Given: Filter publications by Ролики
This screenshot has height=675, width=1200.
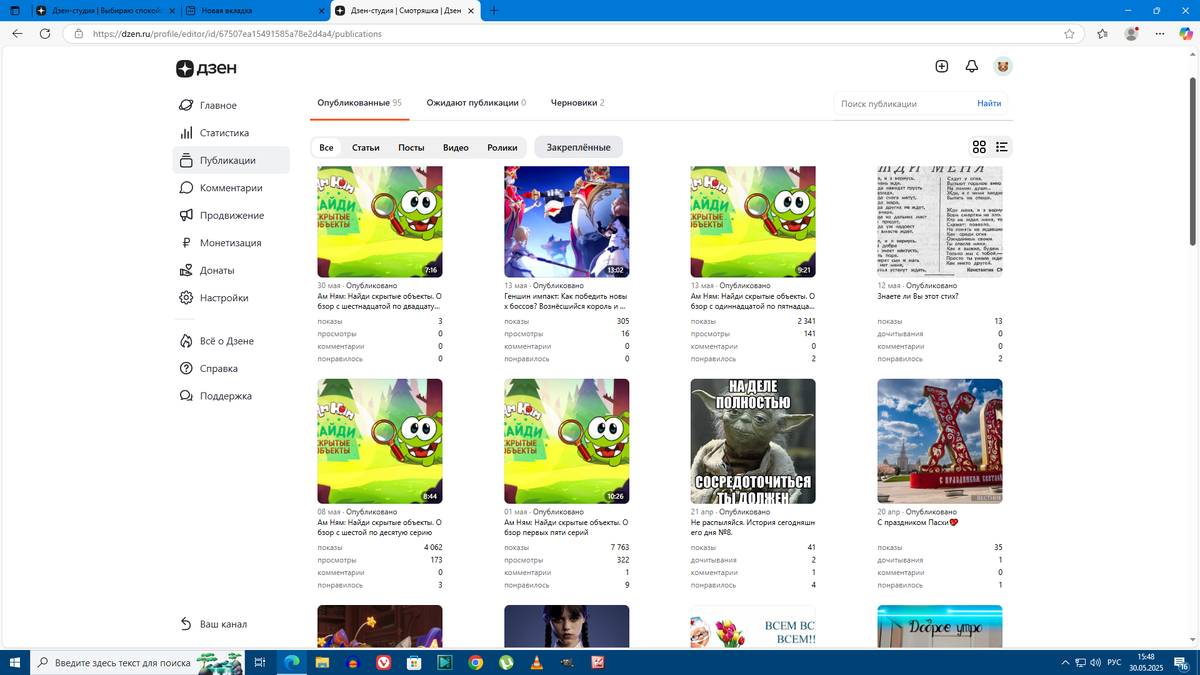Looking at the screenshot, I should [502, 147].
